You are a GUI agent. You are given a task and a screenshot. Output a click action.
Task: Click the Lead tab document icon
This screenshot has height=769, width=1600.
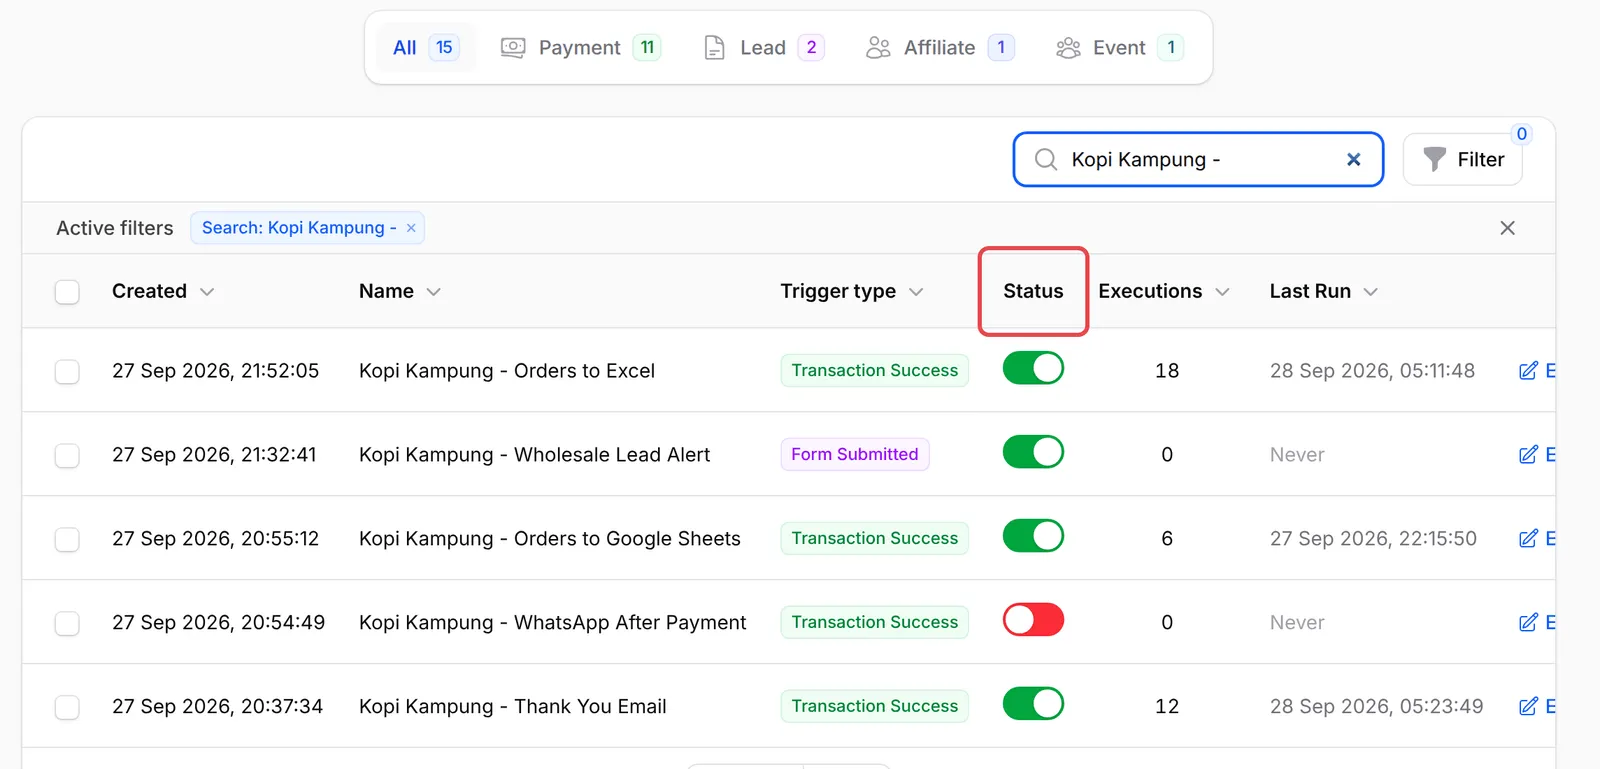714,48
